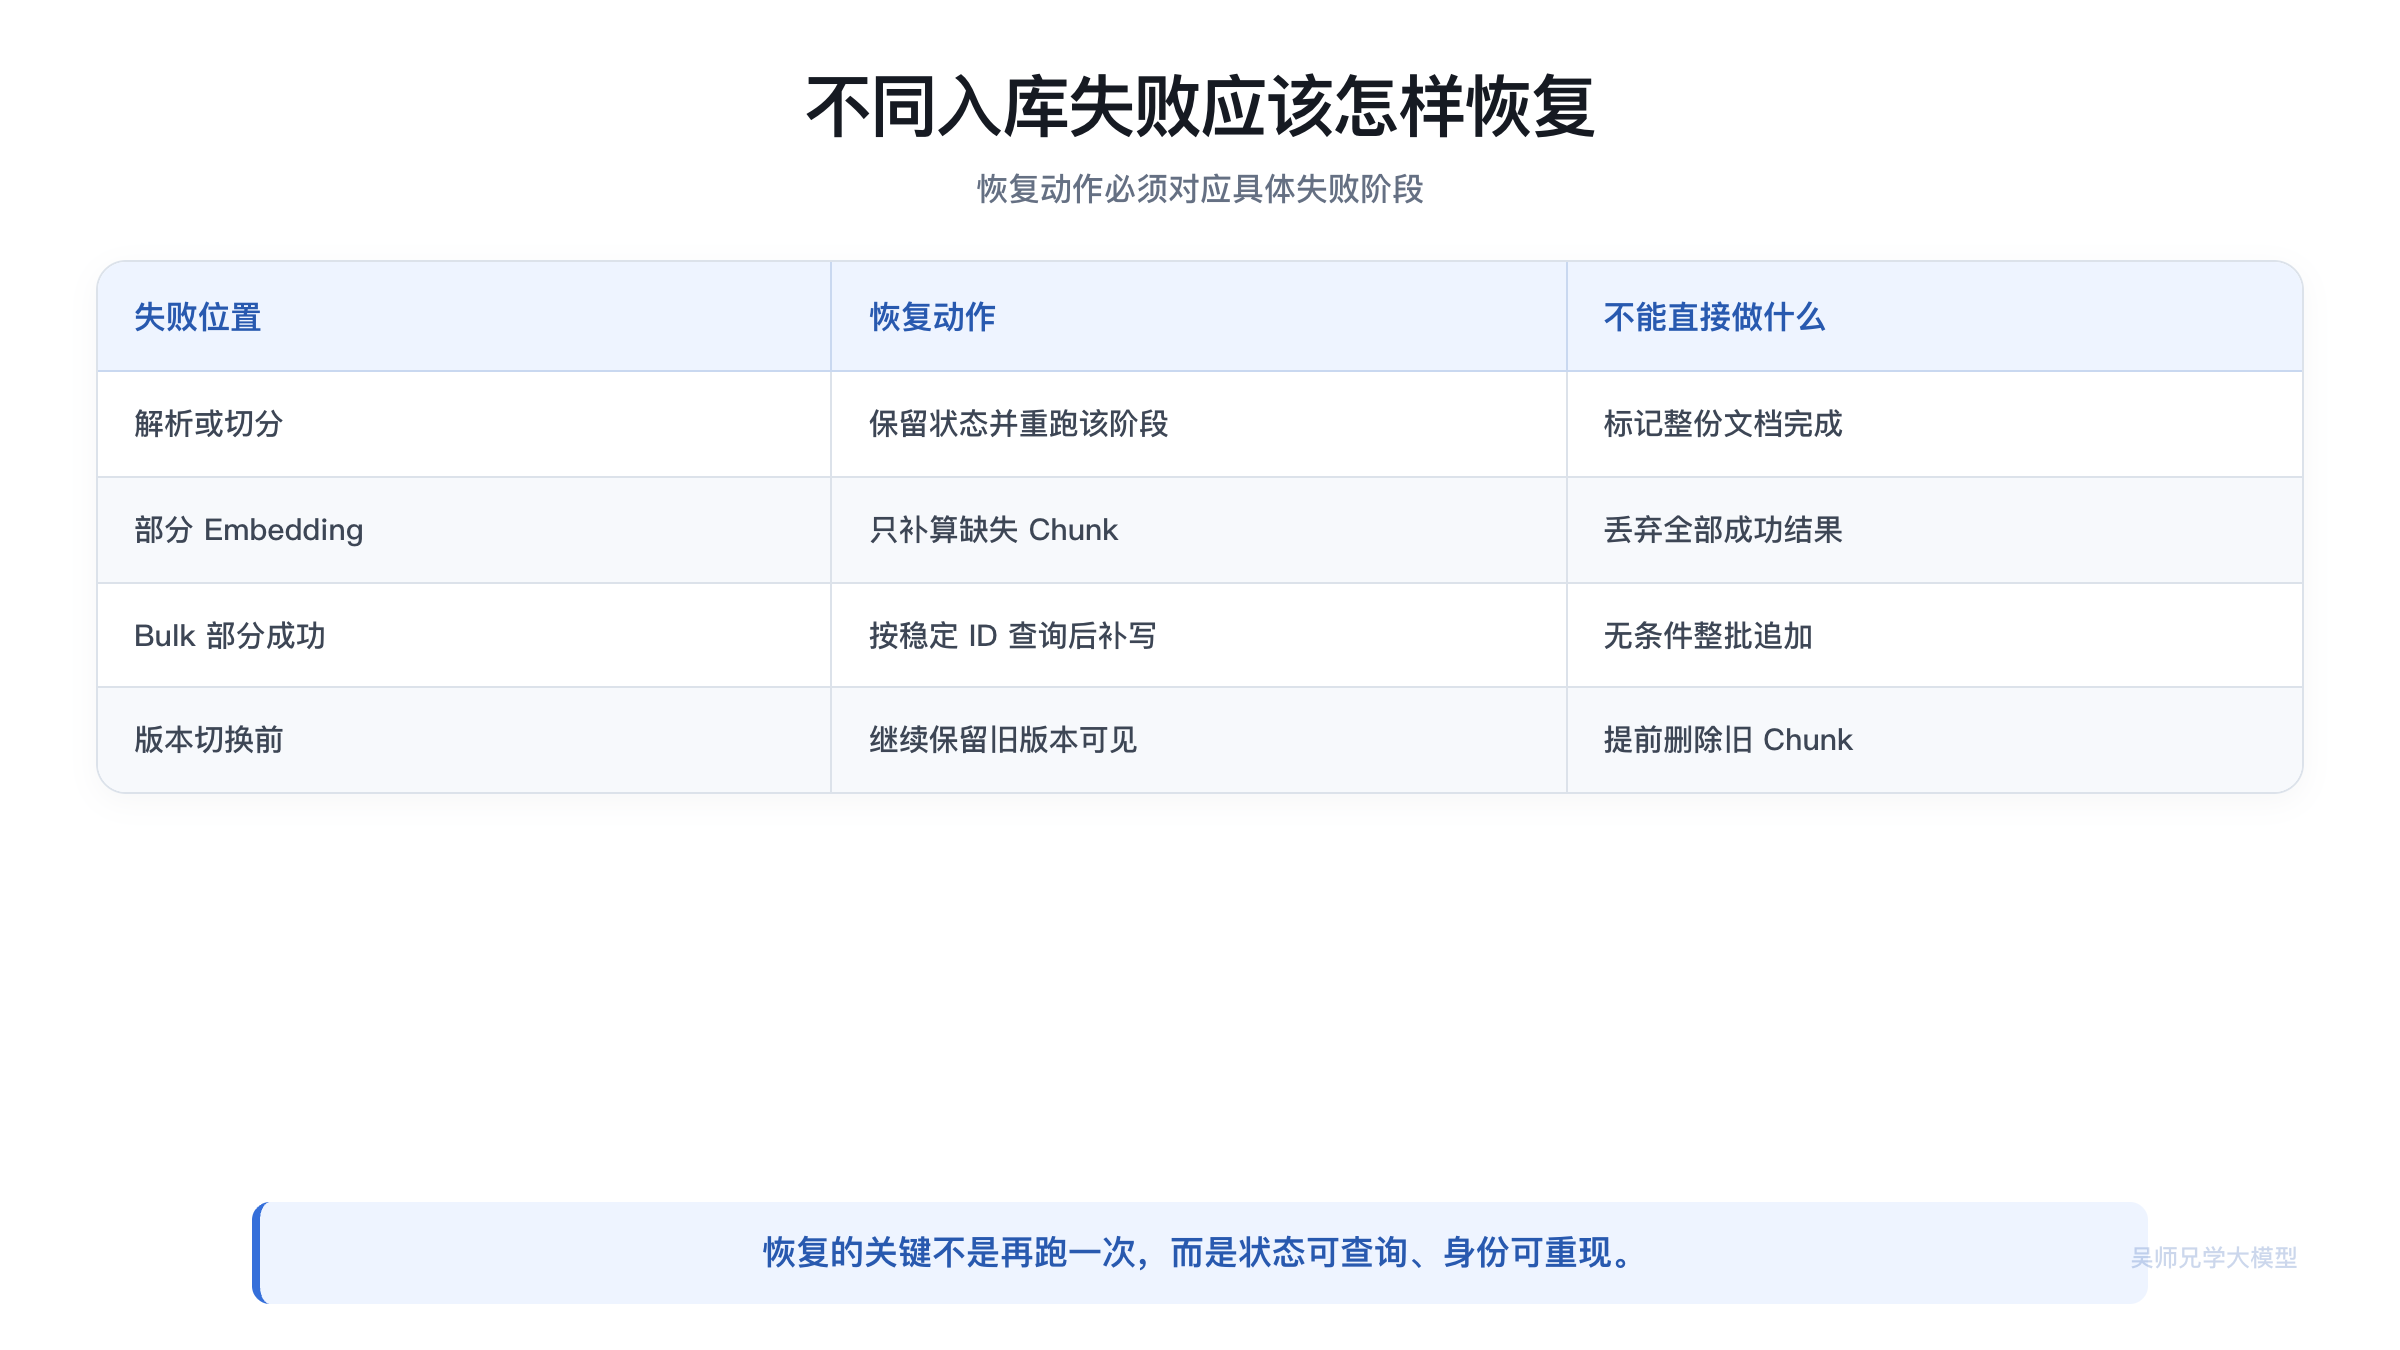Click the 丢弃全部成功结果 cell
This screenshot has height=1350, width=2400.
point(1935,530)
